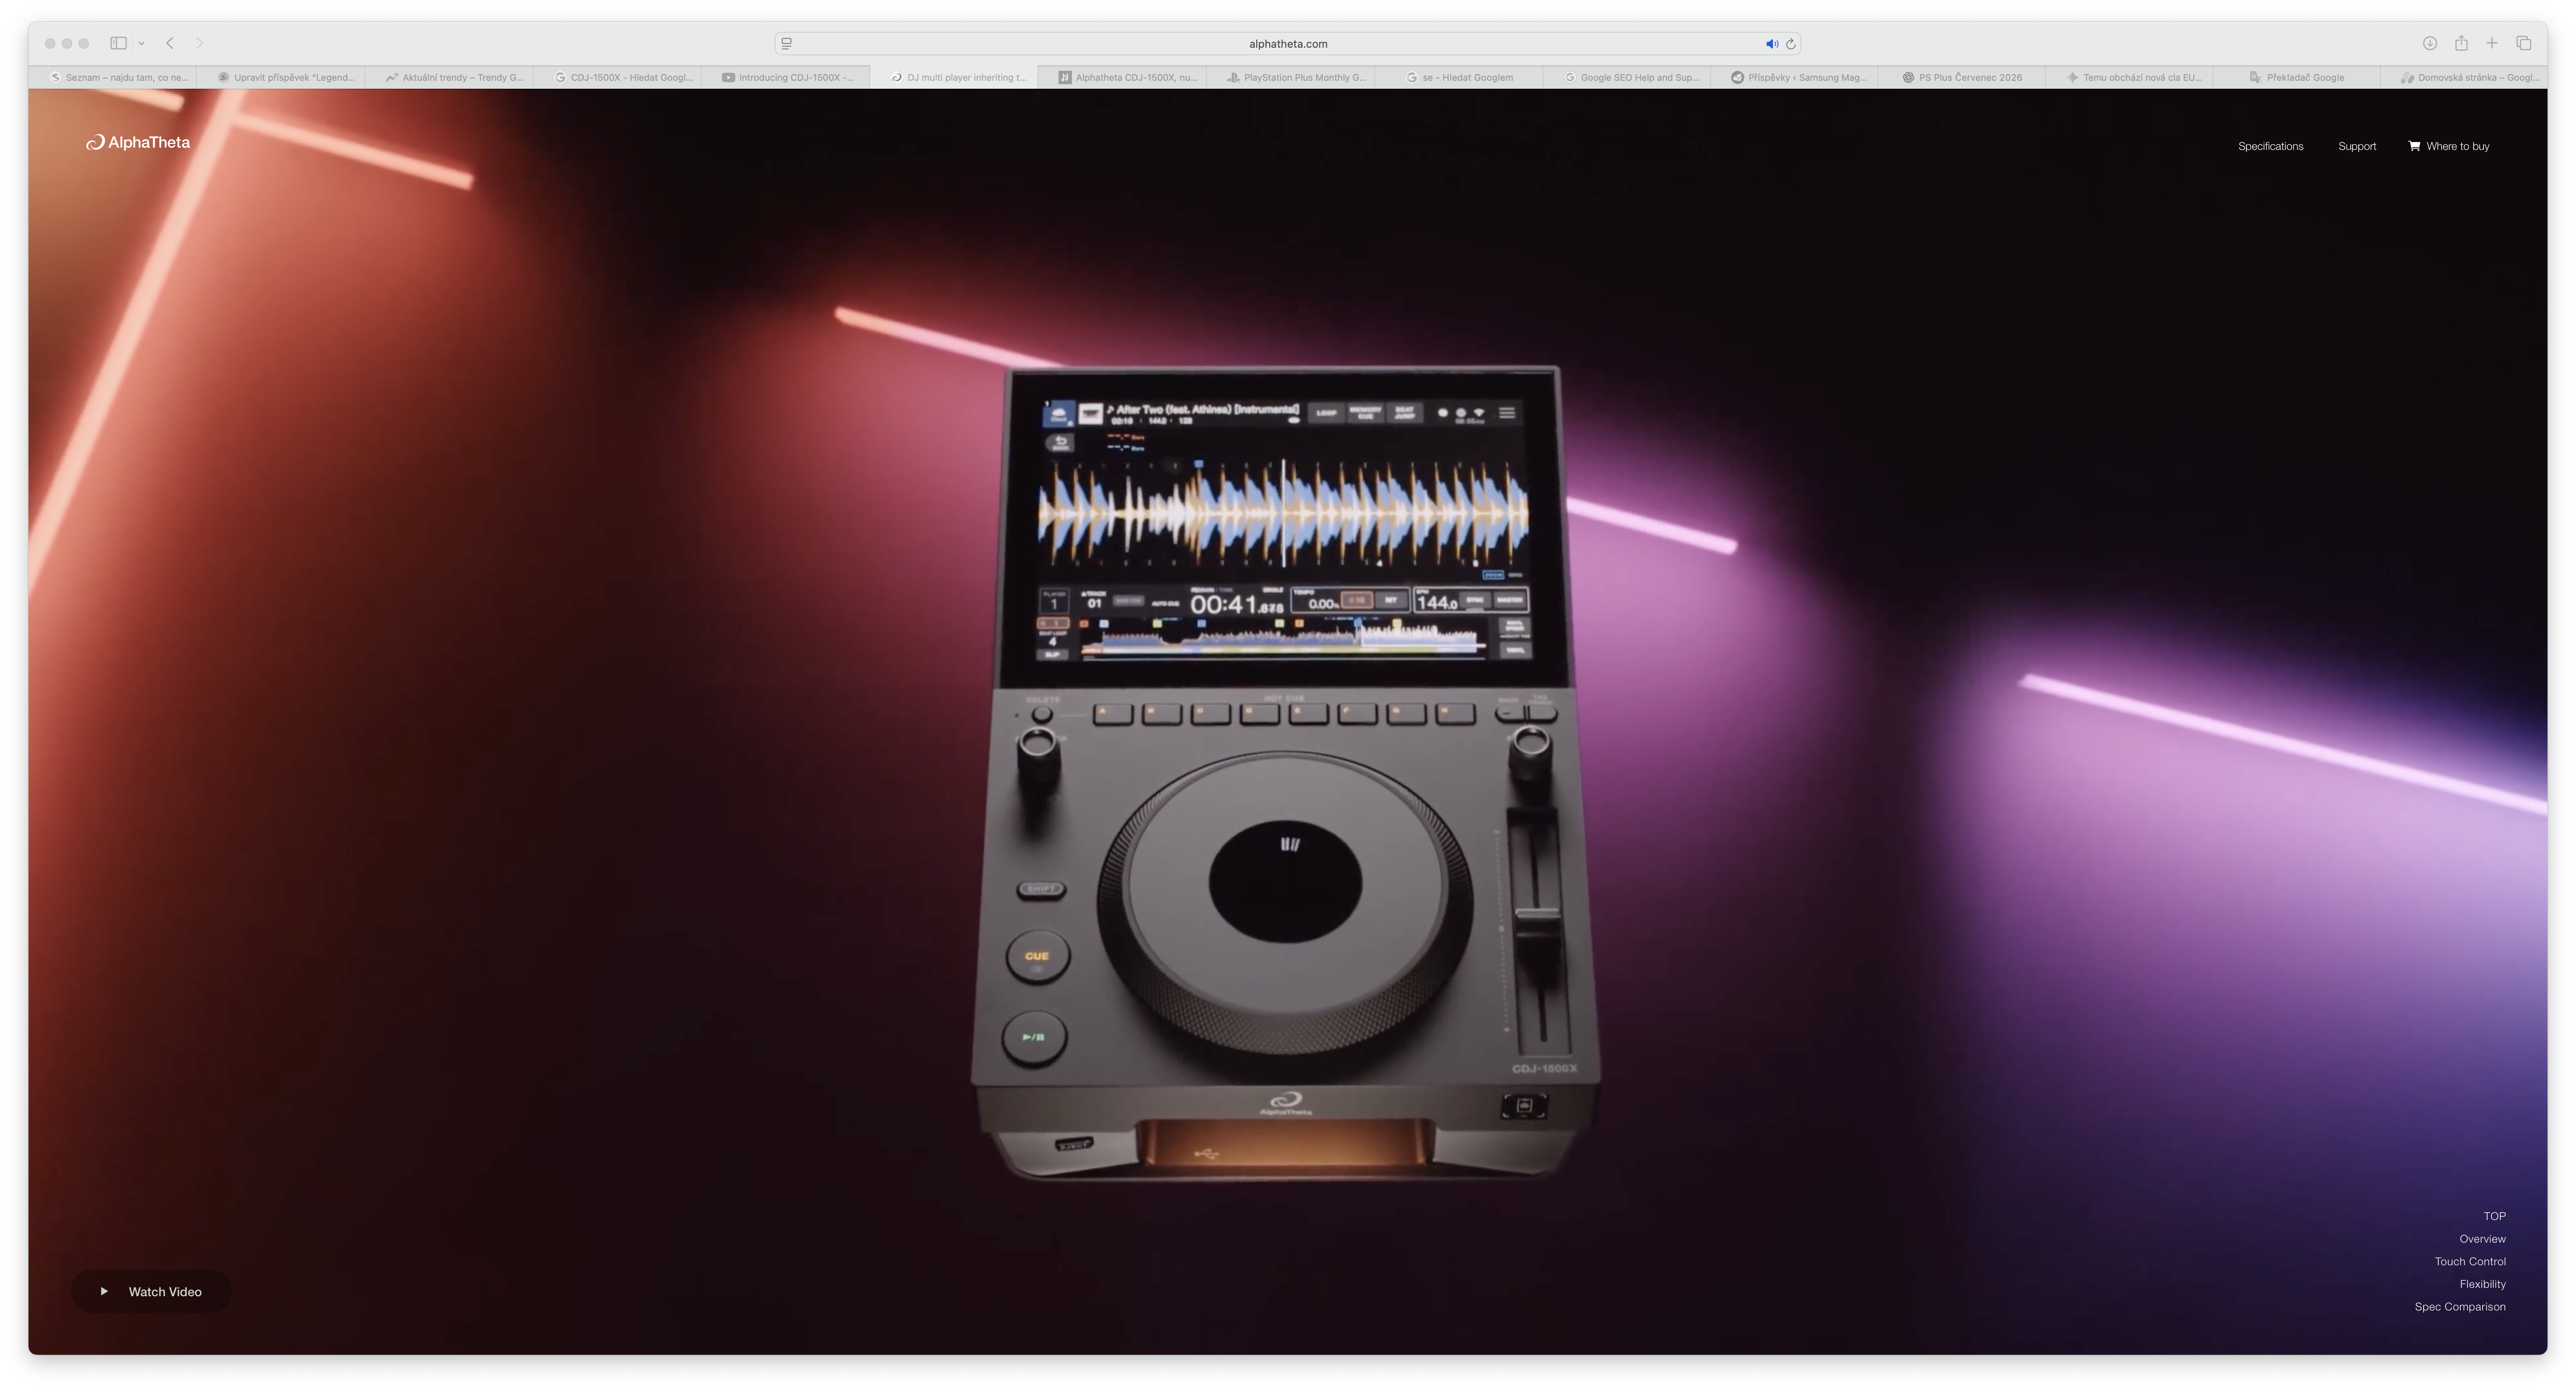Open the tab group dropdown chevron
This screenshot has width=2576, height=1390.
[142, 43]
